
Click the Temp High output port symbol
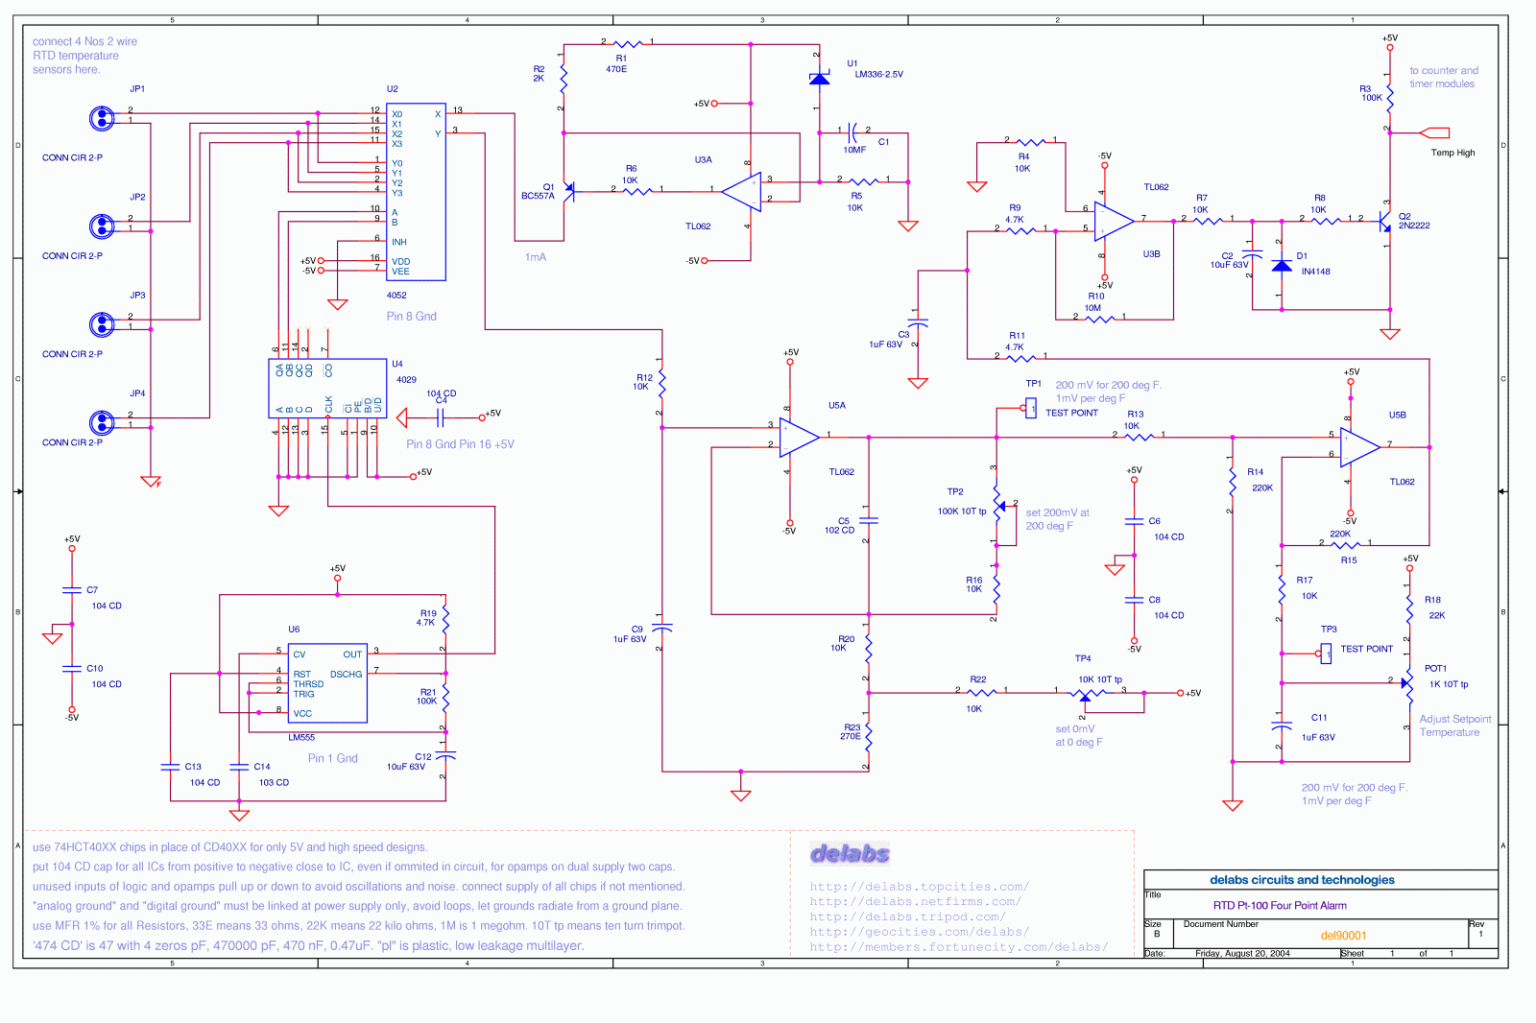pyautogui.click(x=1435, y=132)
